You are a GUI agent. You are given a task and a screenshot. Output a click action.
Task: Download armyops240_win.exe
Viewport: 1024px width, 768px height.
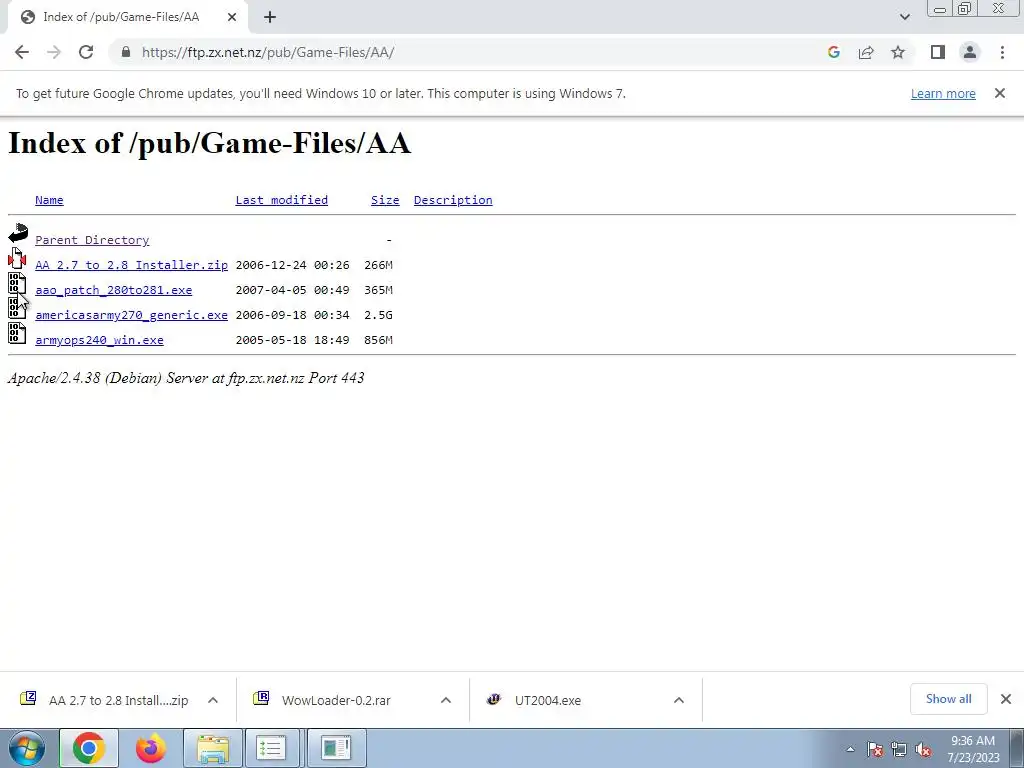(99, 340)
